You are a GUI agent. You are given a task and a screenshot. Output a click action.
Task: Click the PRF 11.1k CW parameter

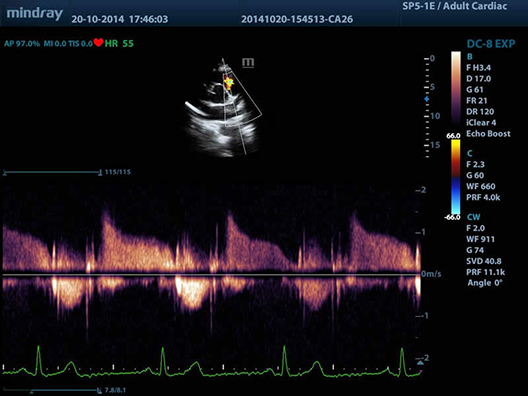click(486, 272)
